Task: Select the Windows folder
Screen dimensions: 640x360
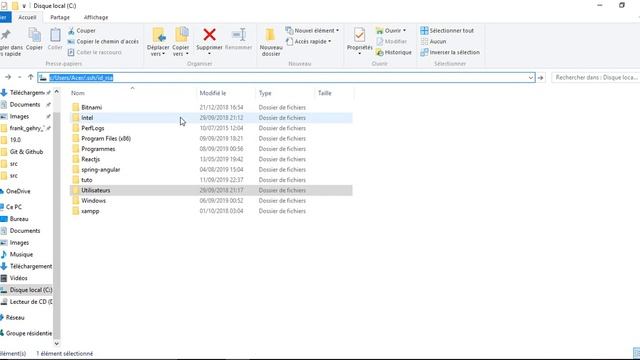Action: (211, 201)
